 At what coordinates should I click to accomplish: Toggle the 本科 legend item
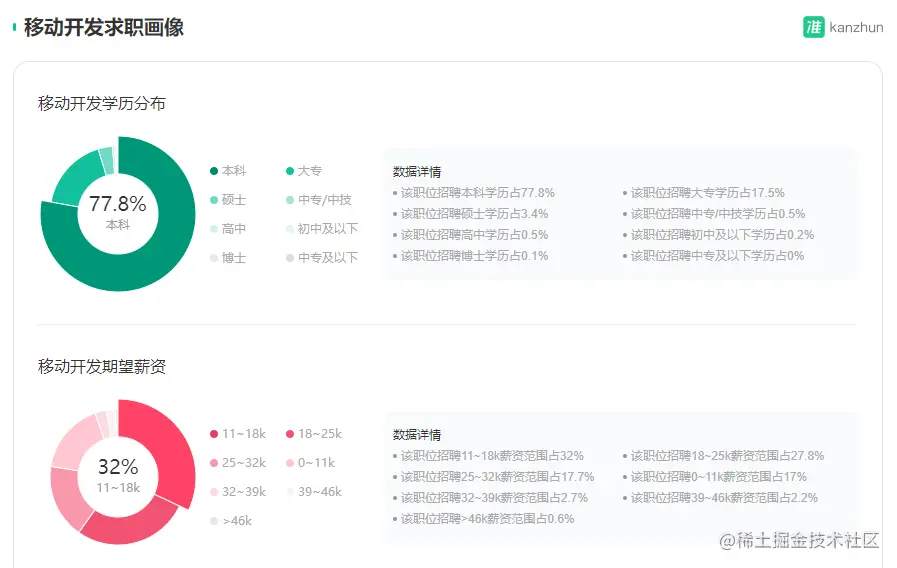click(x=228, y=170)
